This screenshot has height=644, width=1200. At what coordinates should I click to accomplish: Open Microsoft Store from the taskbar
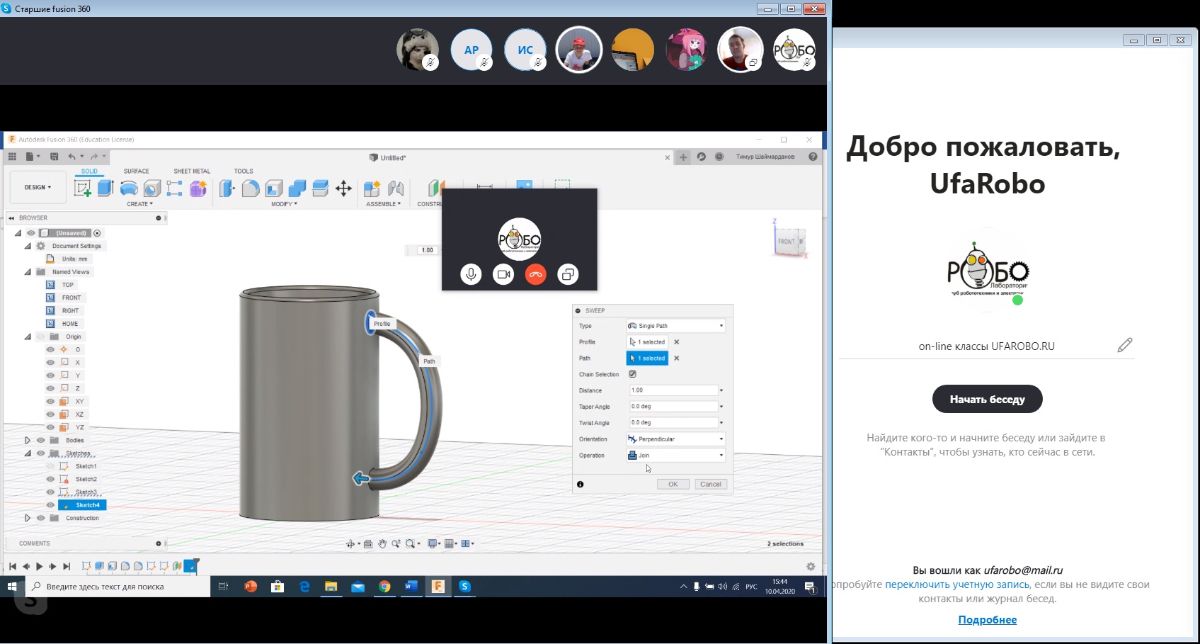[x=278, y=587]
